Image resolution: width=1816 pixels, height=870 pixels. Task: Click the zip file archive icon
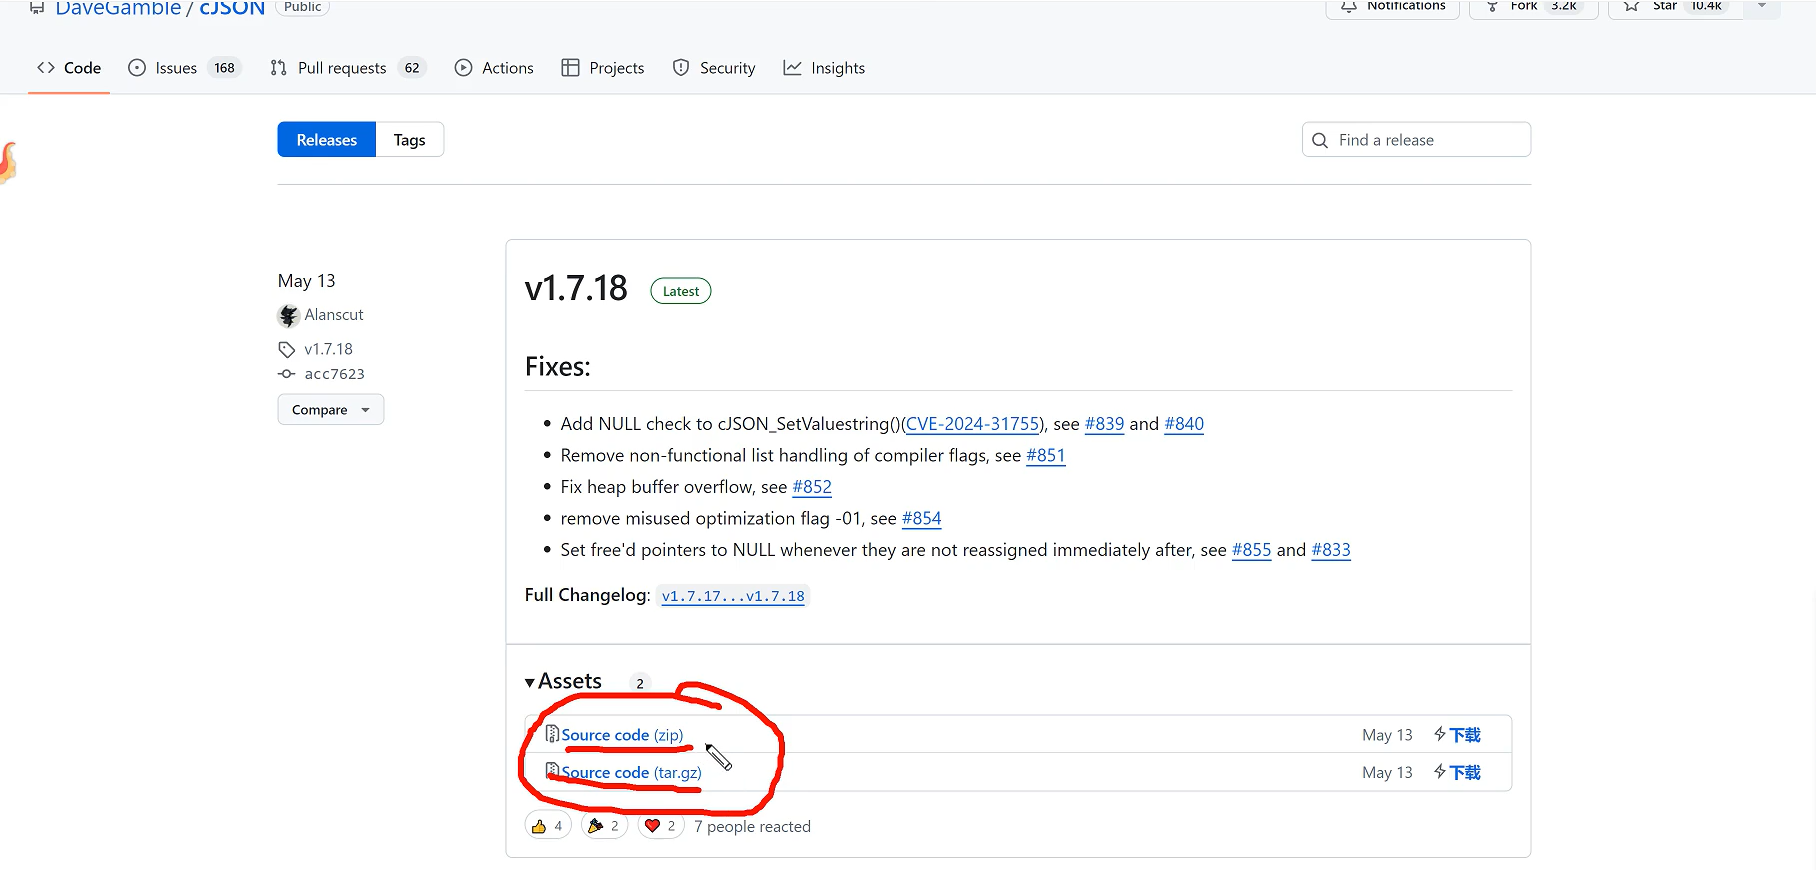552,734
